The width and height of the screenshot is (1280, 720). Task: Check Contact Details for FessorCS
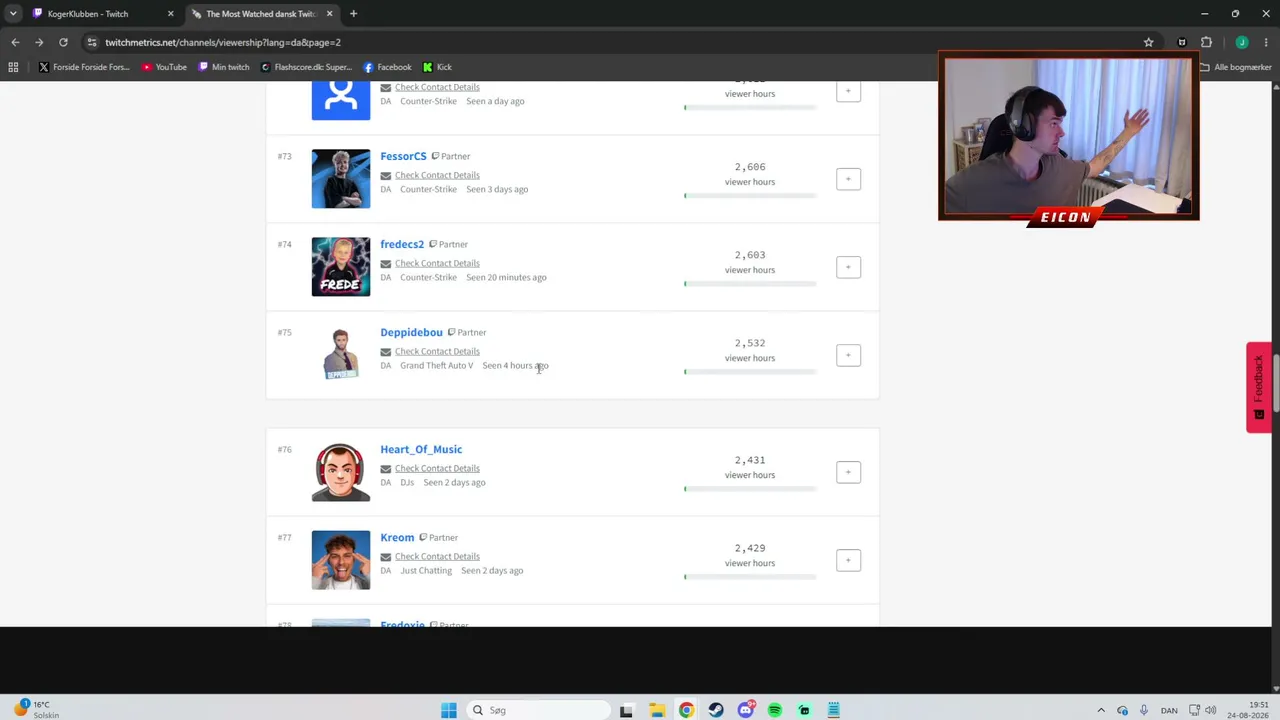[437, 175]
